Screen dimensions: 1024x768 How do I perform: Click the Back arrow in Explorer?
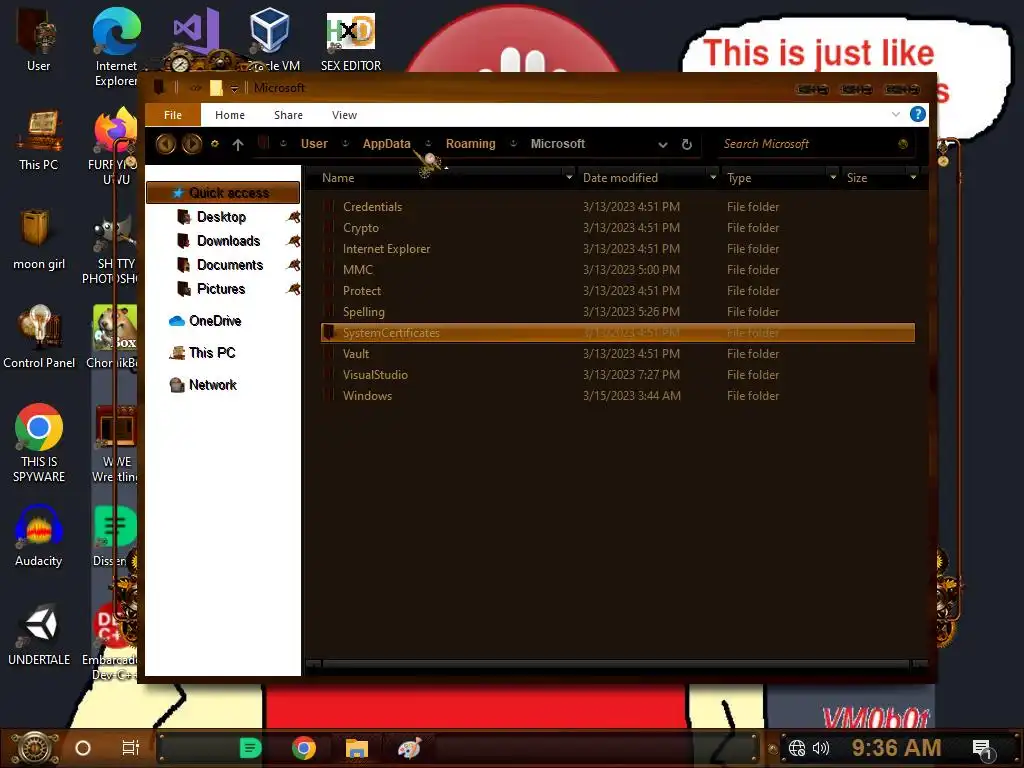tap(166, 144)
